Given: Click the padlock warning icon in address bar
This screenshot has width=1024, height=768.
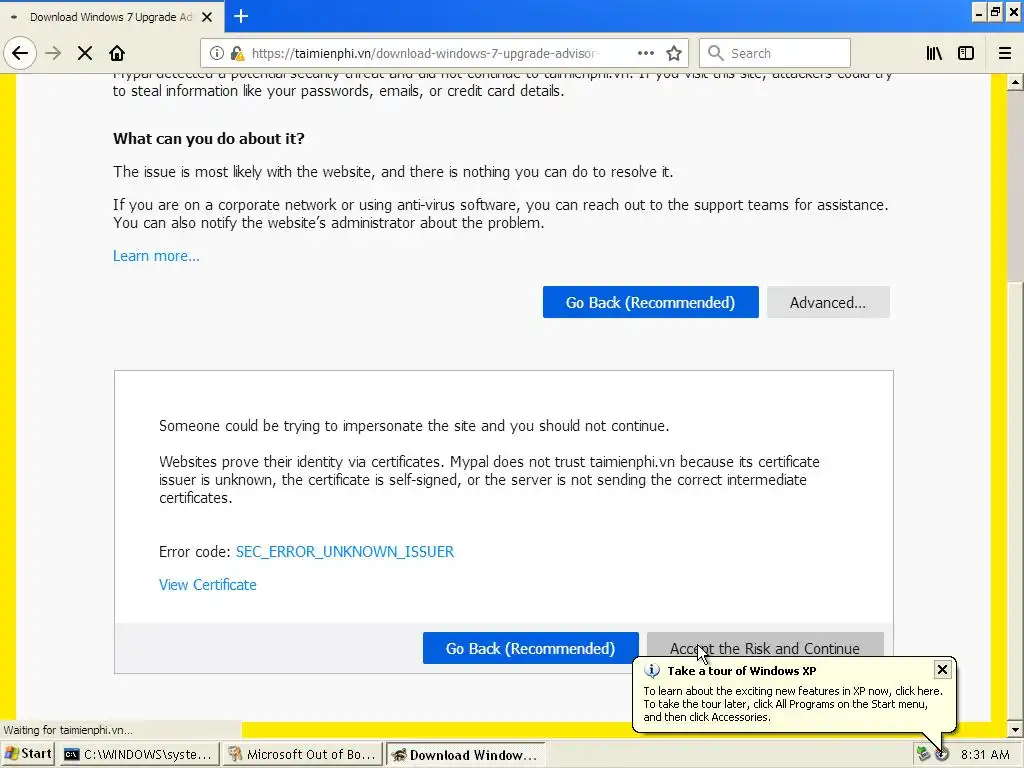Looking at the screenshot, I should 238,53.
